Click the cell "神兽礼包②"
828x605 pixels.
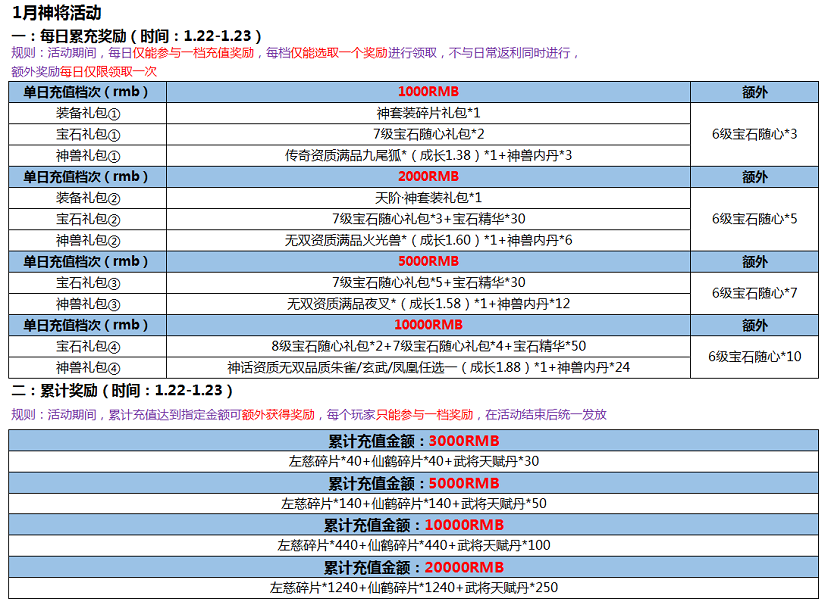point(88,241)
